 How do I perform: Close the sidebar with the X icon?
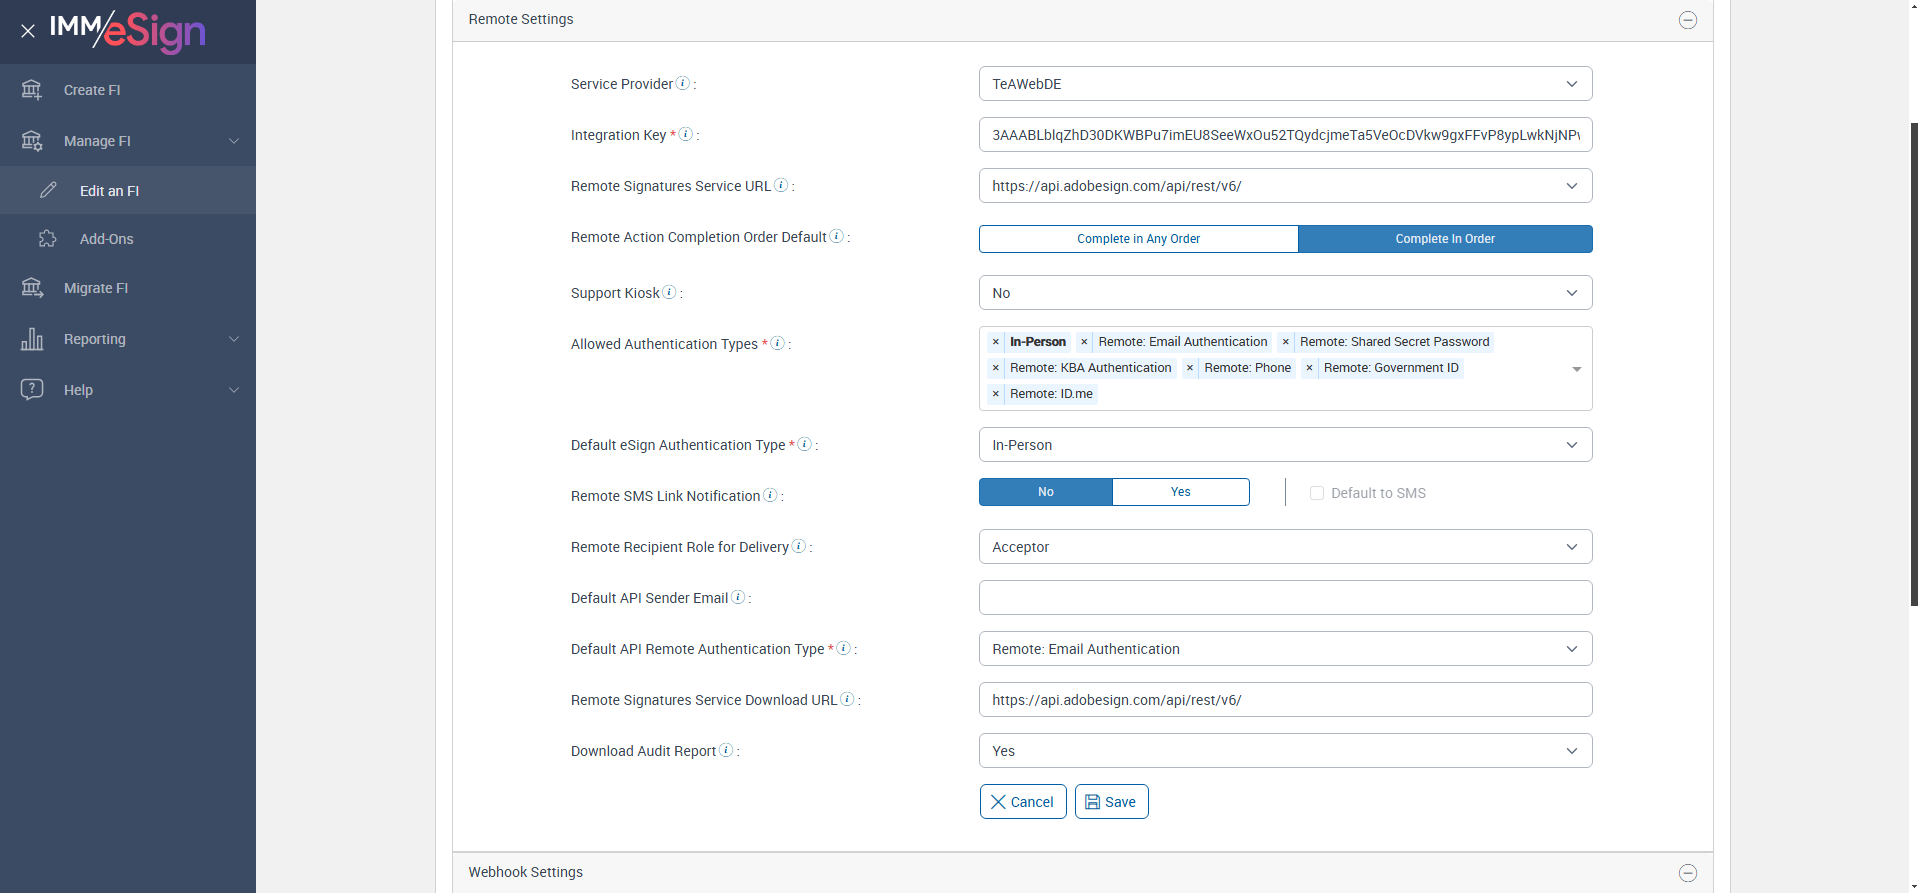coord(28,31)
